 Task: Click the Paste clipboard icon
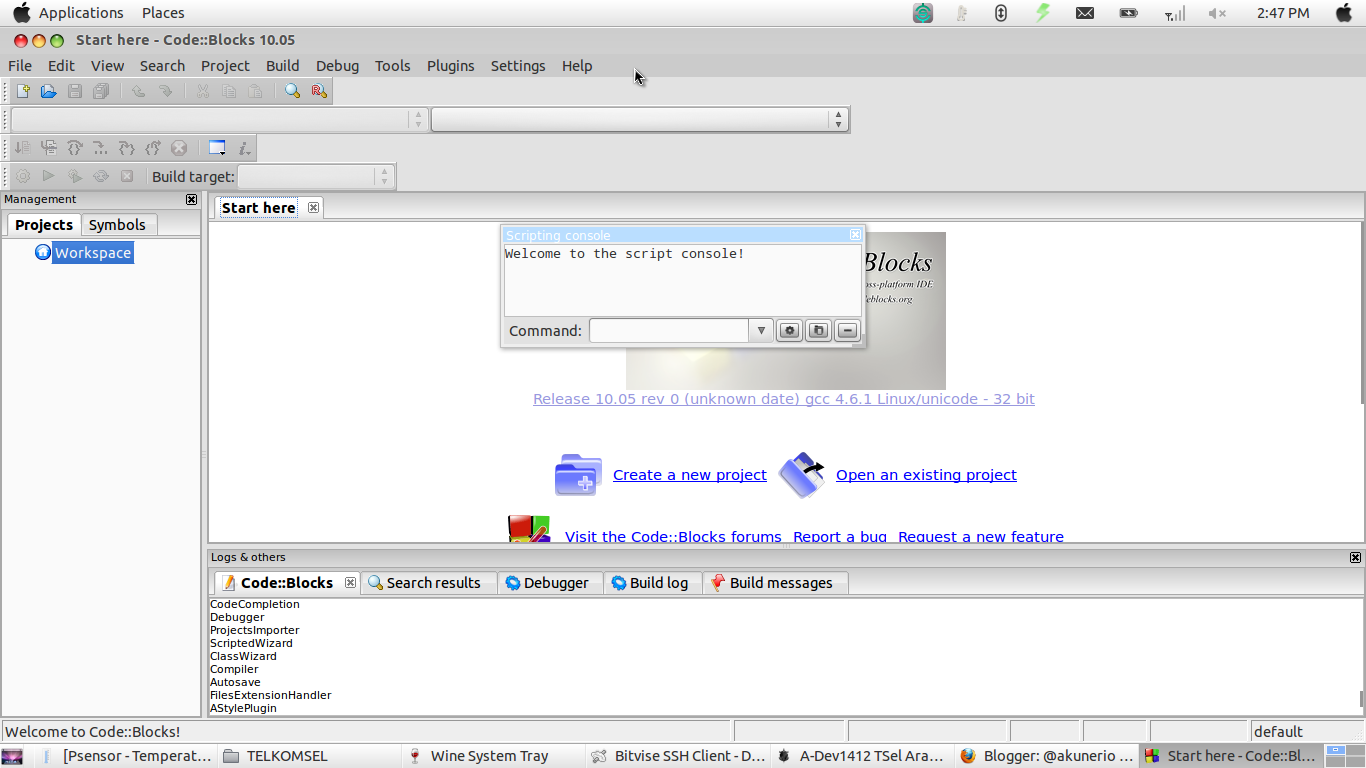[x=255, y=91]
